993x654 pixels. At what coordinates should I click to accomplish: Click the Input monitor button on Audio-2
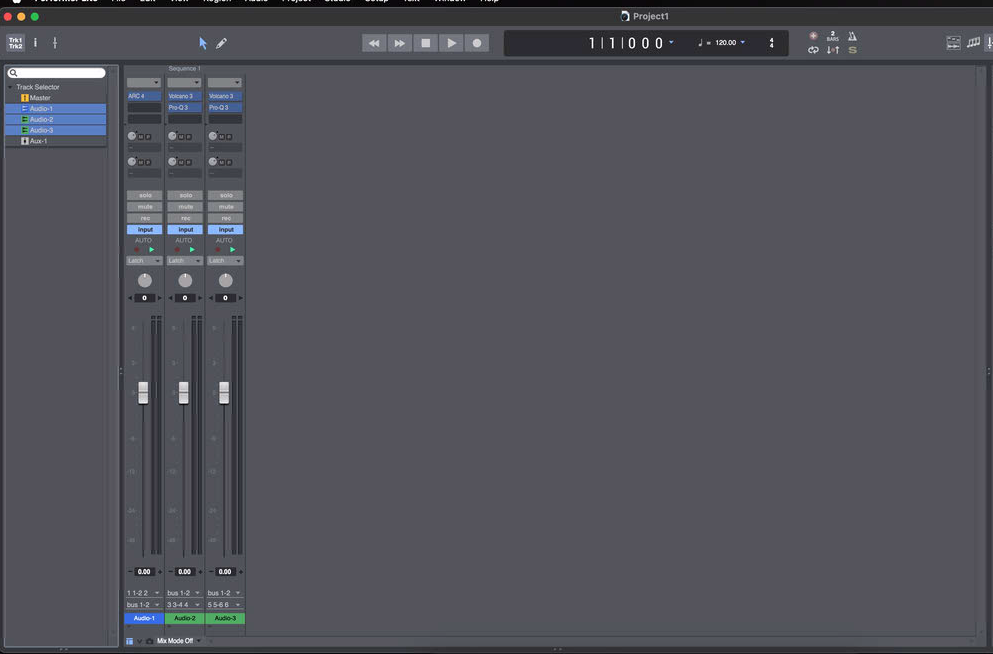click(185, 230)
